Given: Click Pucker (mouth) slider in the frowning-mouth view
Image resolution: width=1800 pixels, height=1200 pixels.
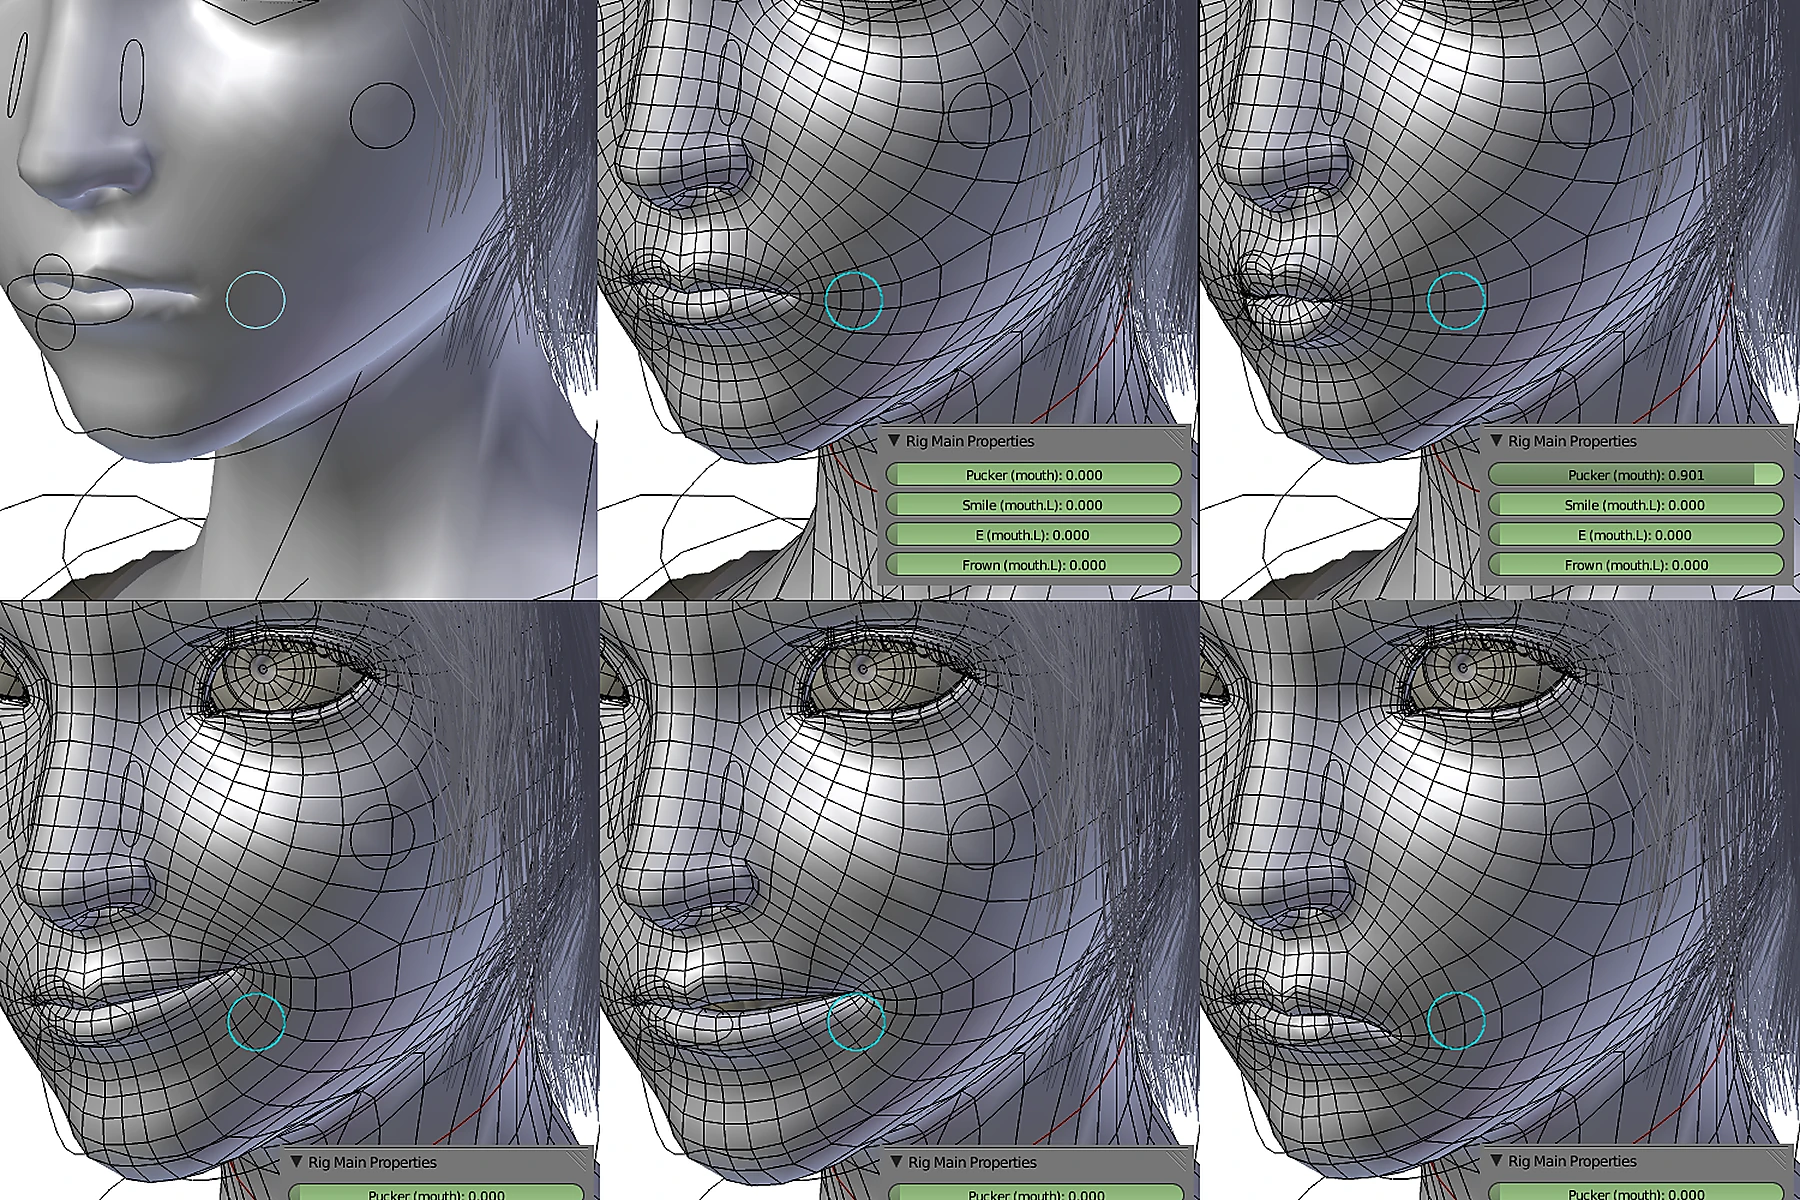Looking at the screenshot, I should click(1636, 1193).
